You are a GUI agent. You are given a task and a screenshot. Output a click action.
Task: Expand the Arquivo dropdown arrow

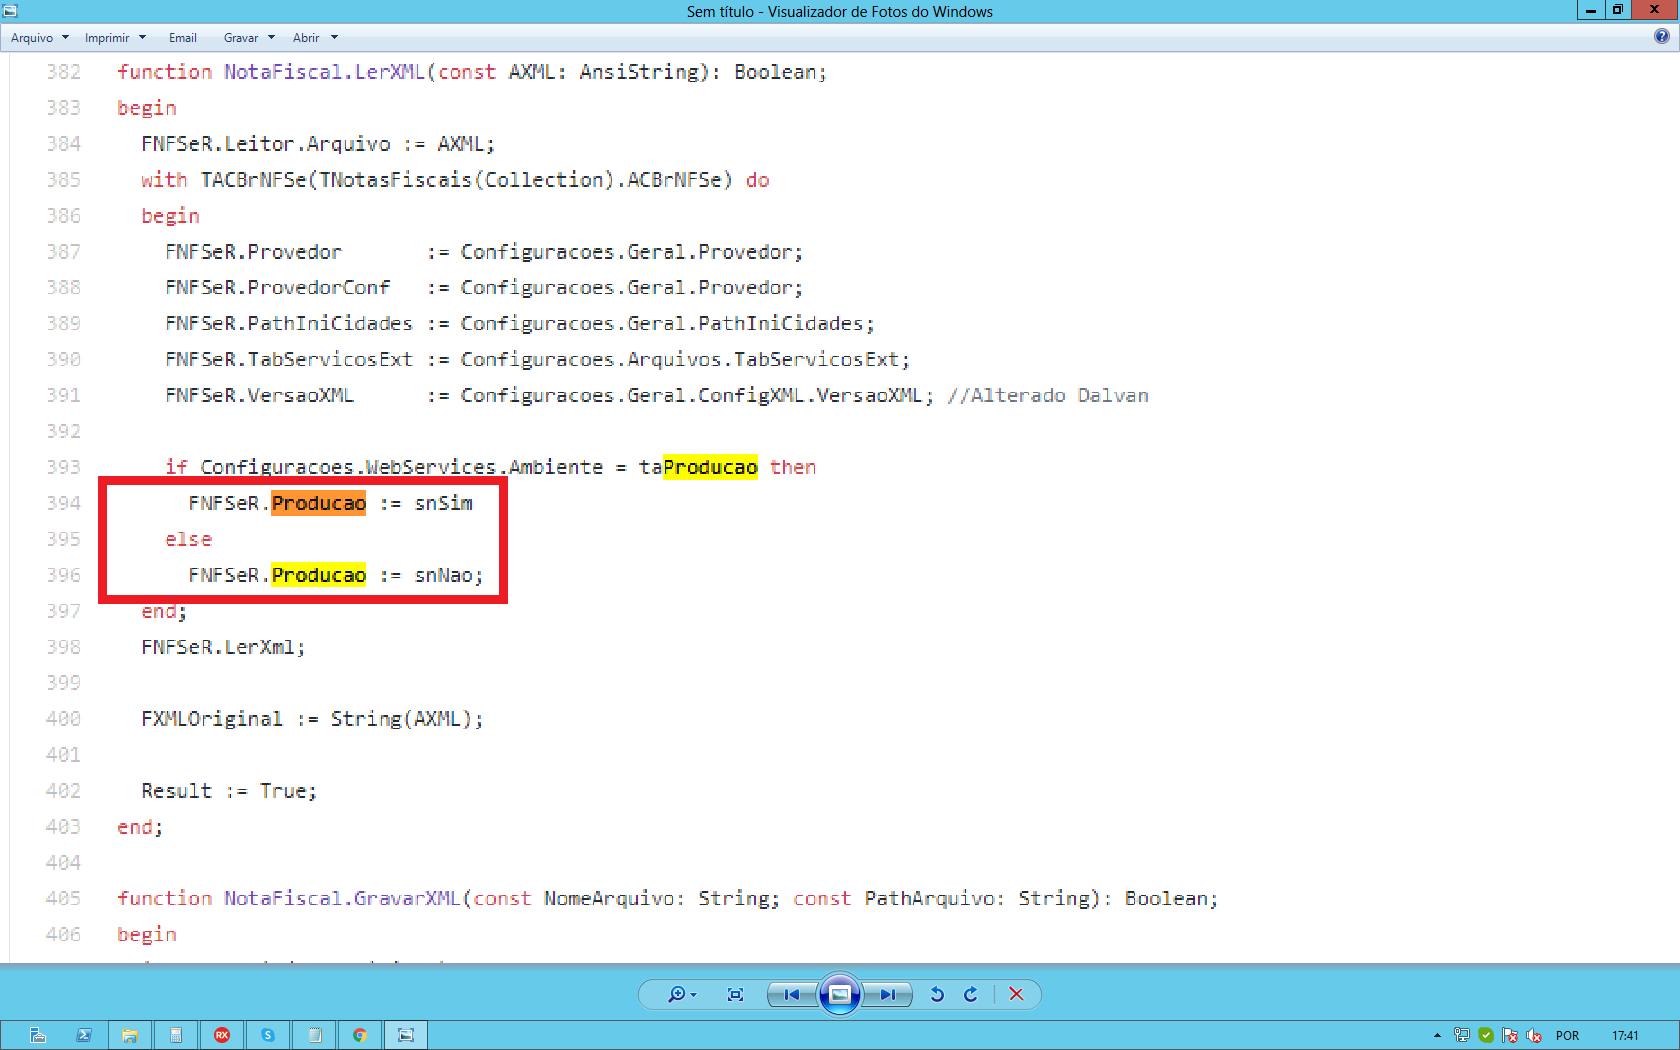[x=65, y=38]
